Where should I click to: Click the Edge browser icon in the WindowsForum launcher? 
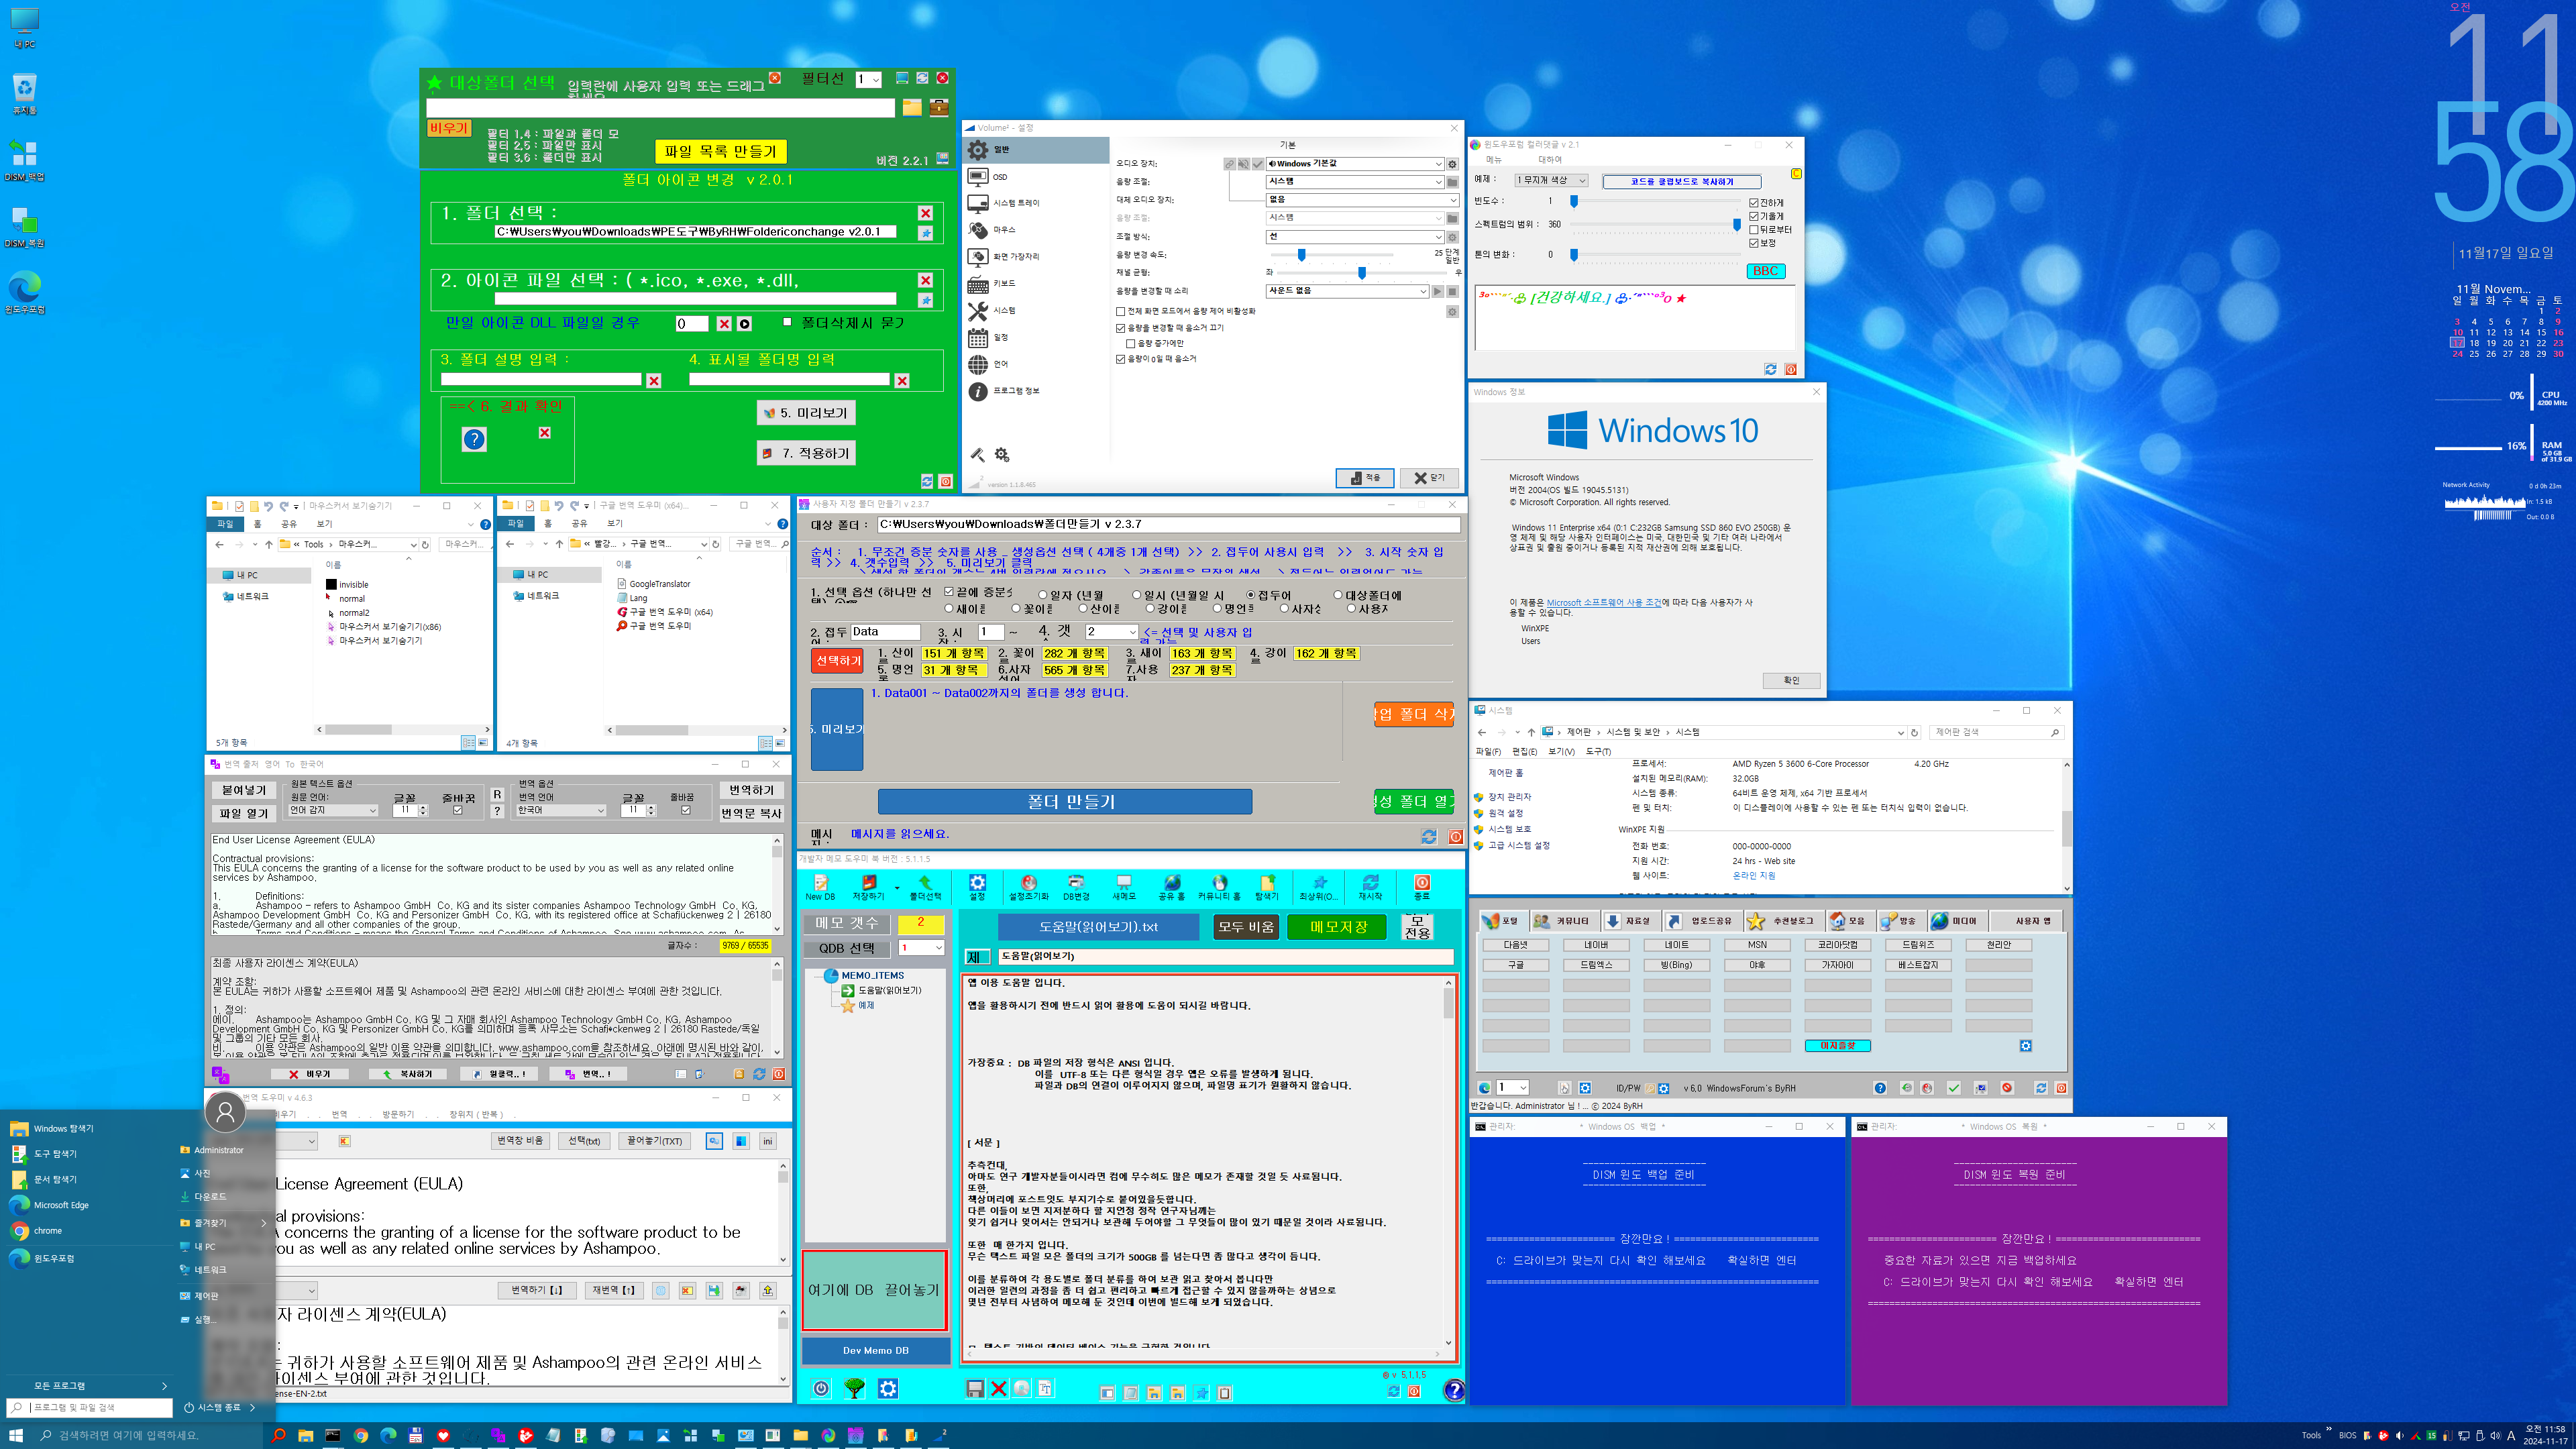point(1485,1088)
